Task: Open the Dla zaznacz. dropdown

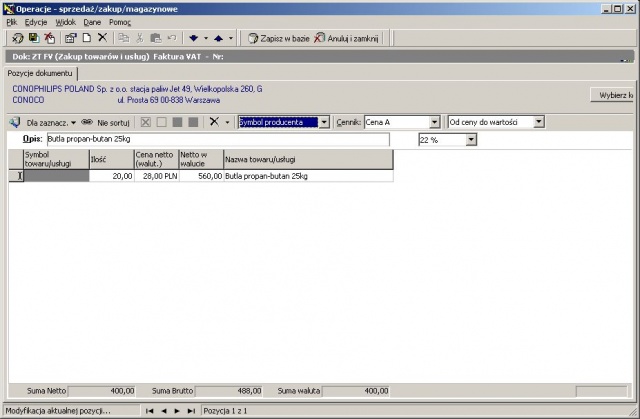Action: point(73,122)
